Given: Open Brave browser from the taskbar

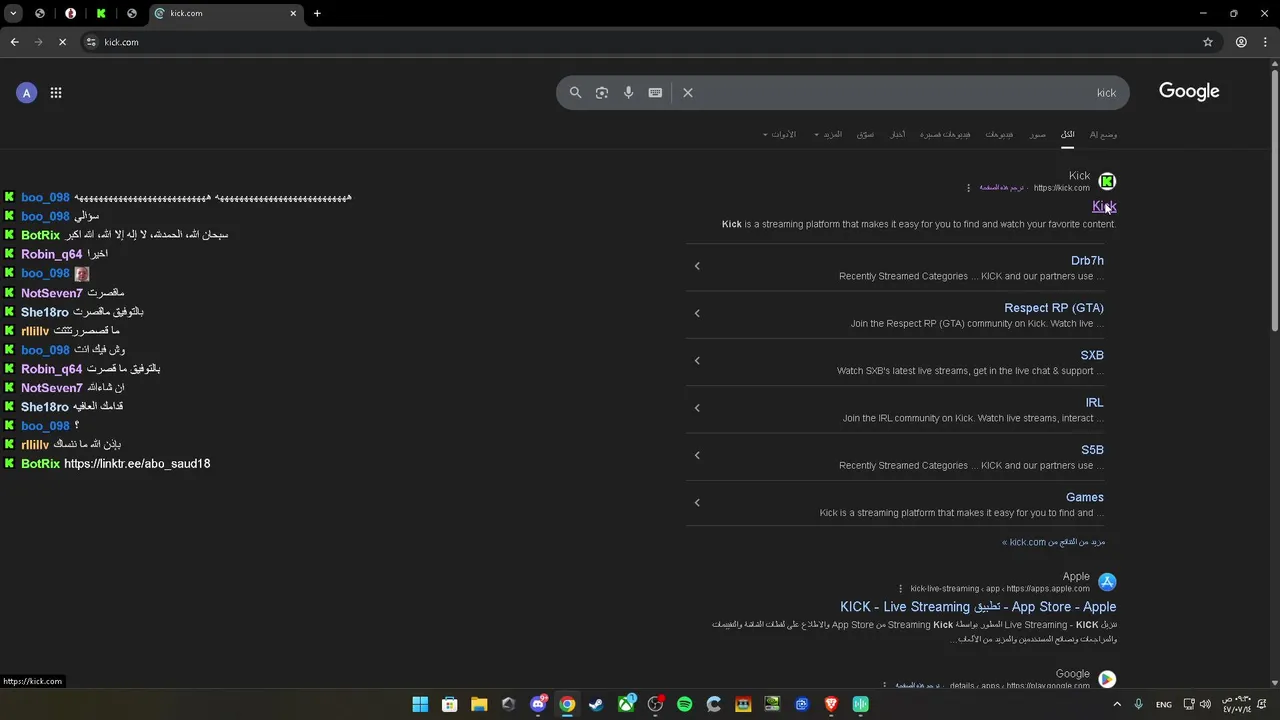Looking at the screenshot, I should pyautogui.click(x=831, y=704).
